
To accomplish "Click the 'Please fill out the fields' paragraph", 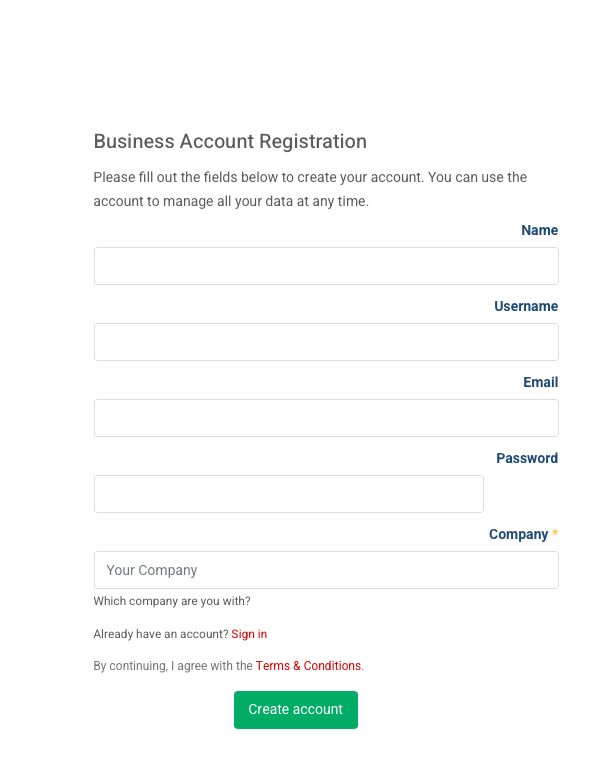I will pyautogui.click(x=310, y=189).
